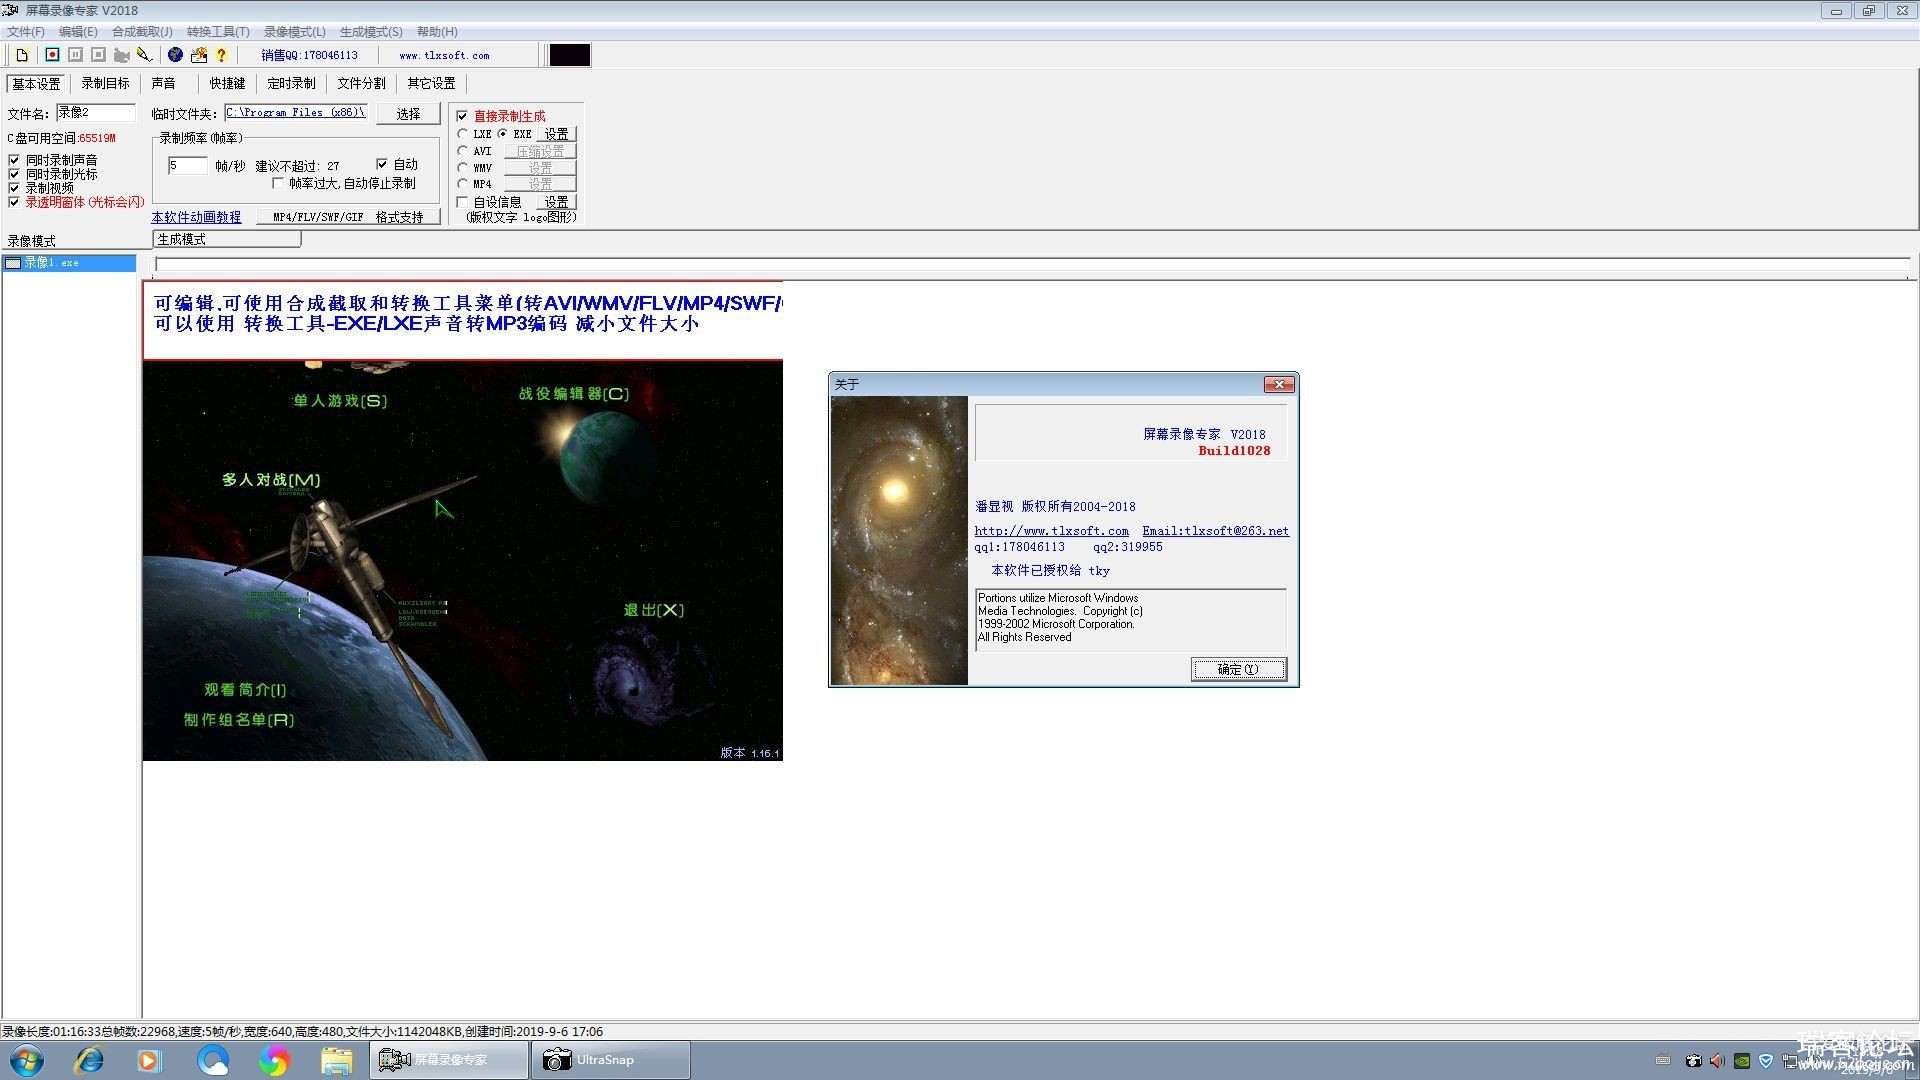Click the 临时文件夹 path field
1920x1080 pixels.
point(296,113)
